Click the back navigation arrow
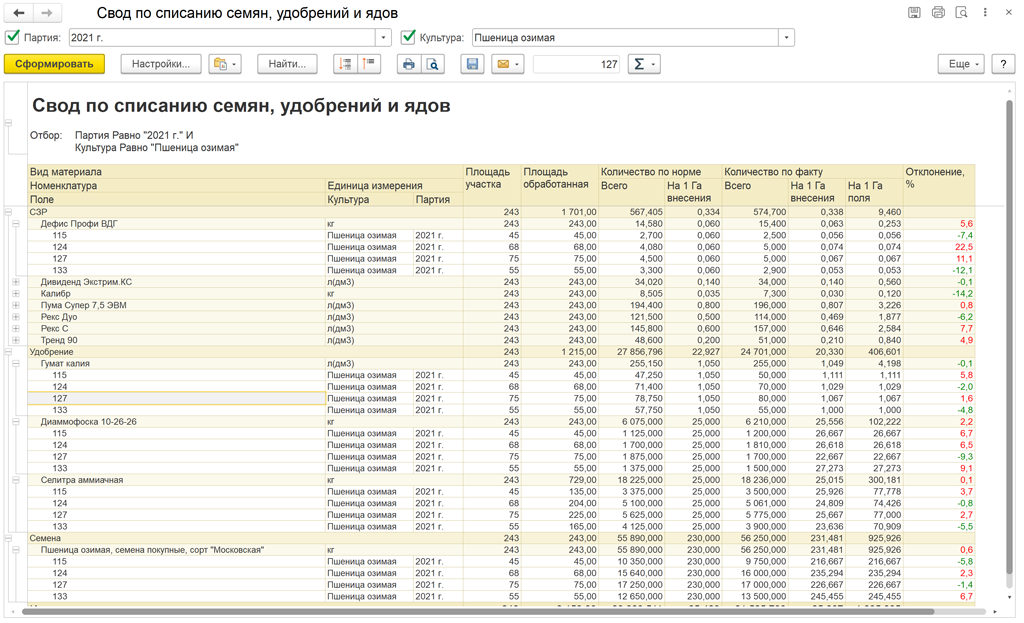Viewport: 1024px width, 623px height. point(19,13)
